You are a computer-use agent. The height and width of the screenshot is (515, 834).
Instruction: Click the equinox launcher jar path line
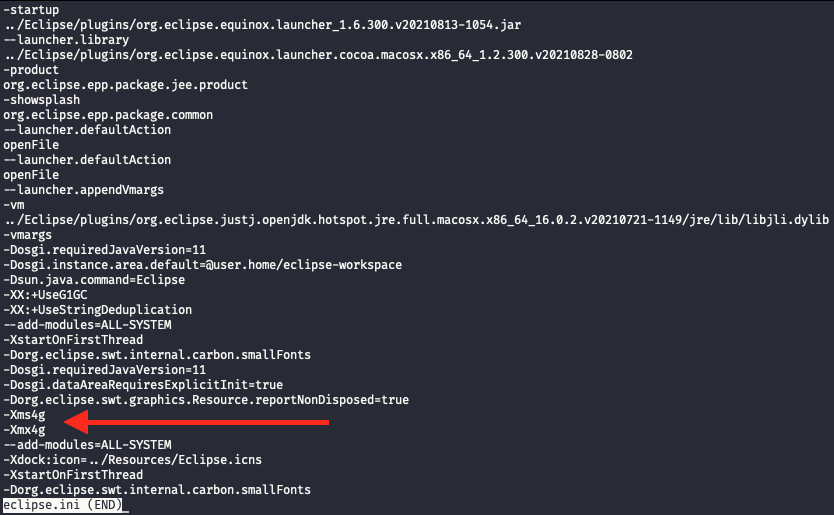coord(262,25)
